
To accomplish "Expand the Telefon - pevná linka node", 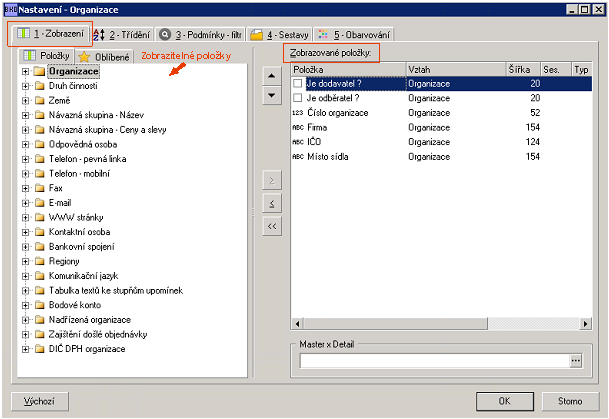I will pyautogui.click(x=25, y=159).
